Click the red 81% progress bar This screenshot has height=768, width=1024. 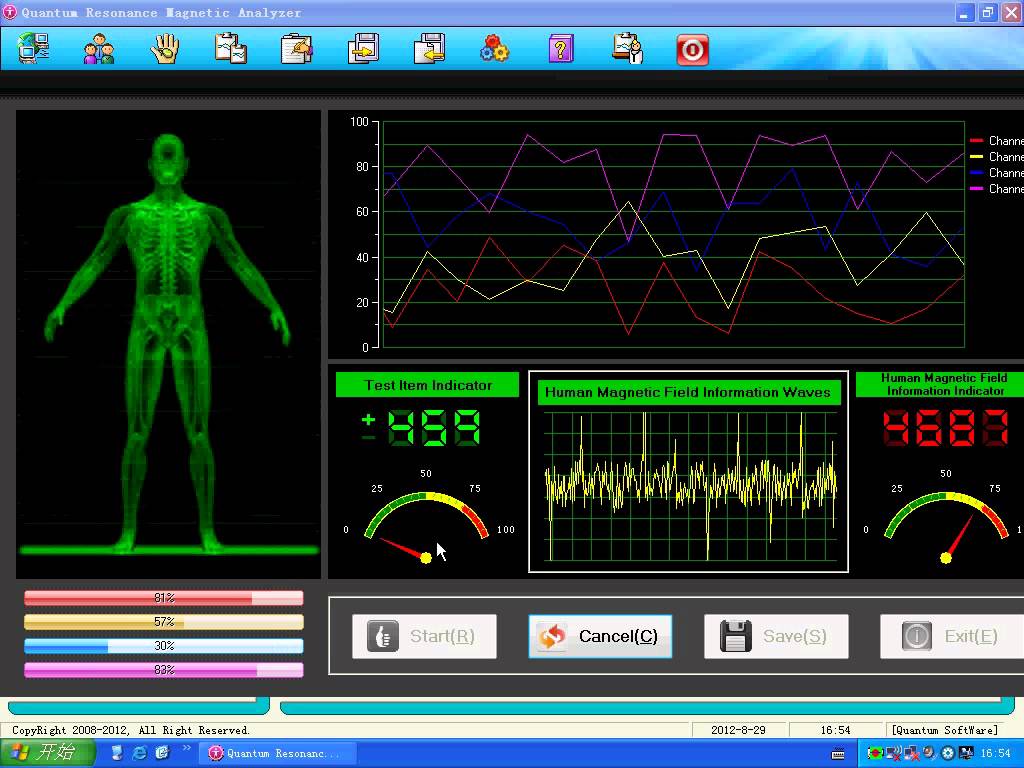coord(164,598)
